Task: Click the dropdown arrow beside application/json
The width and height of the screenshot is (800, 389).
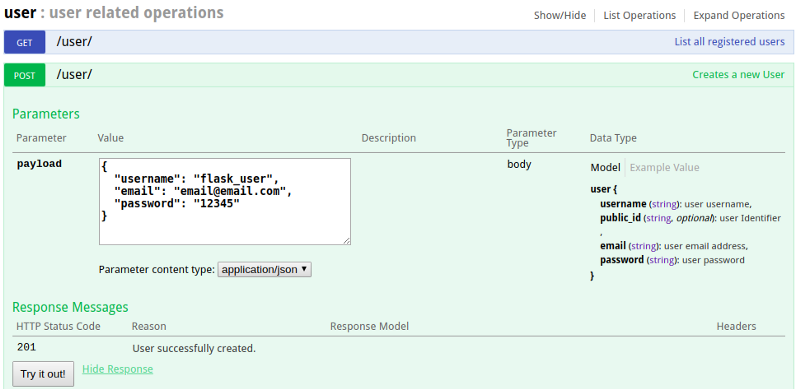Action: [304, 269]
